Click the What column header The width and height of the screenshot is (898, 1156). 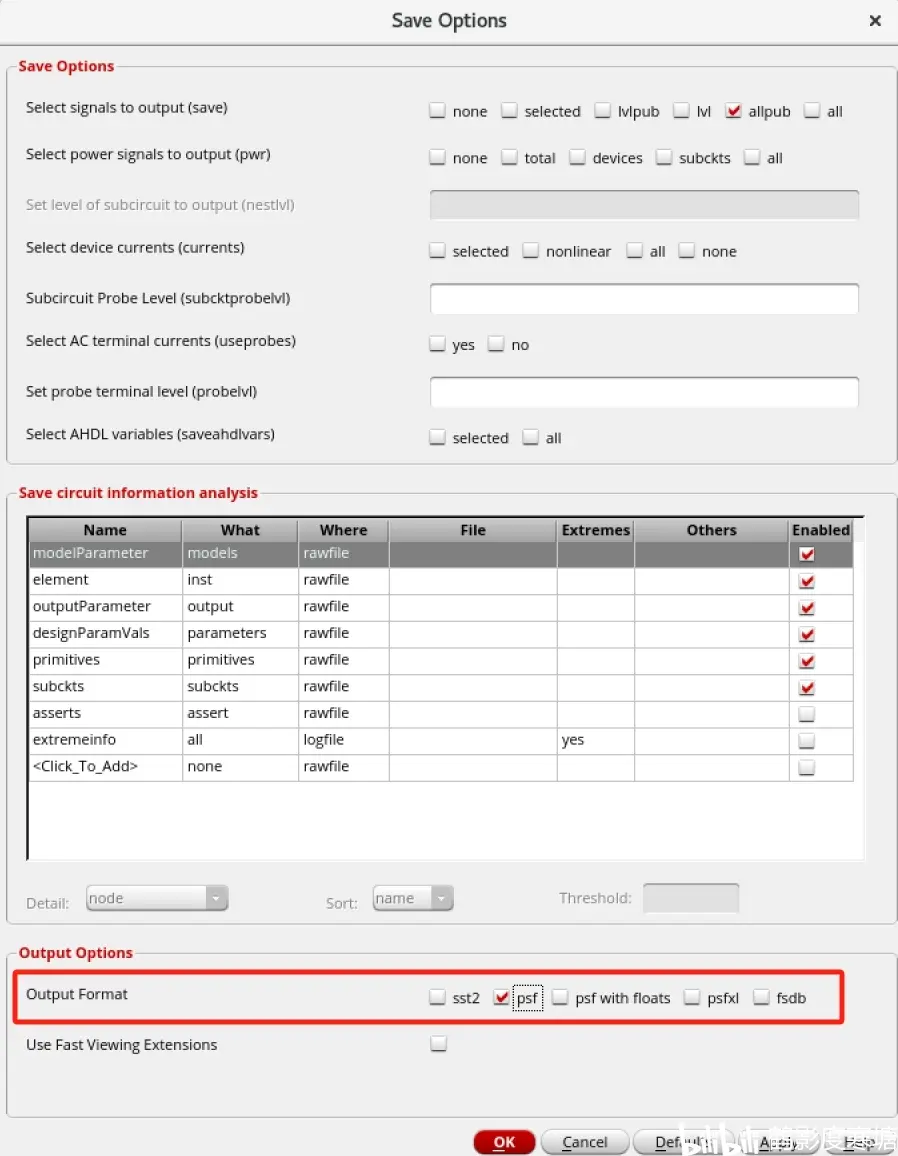[x=240, y=530]
